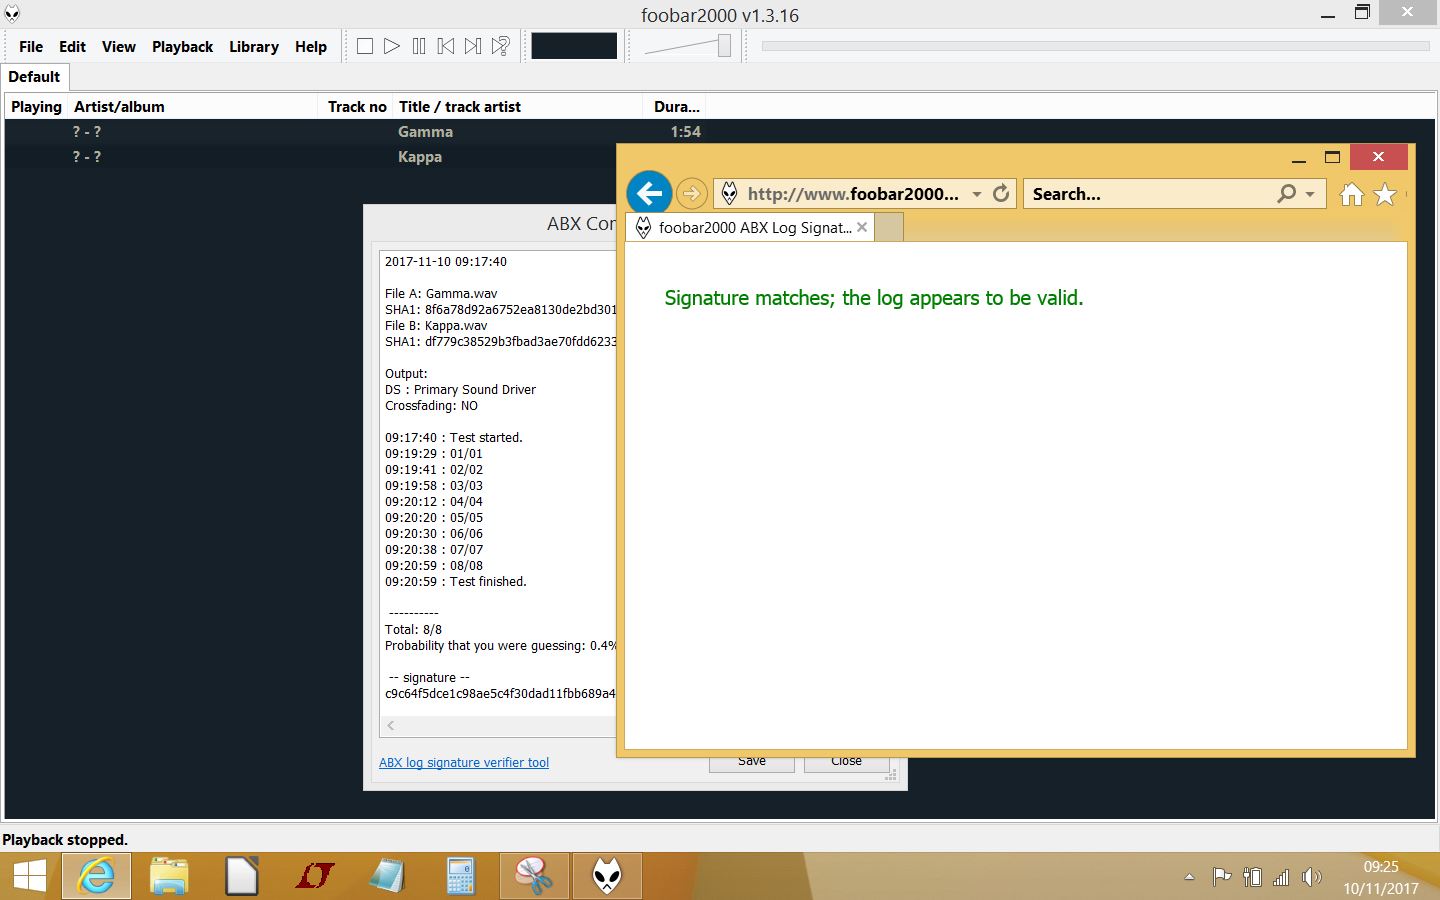Refresh the browser page
This screenshot has width=1440, height=900.
point(1001,194)
